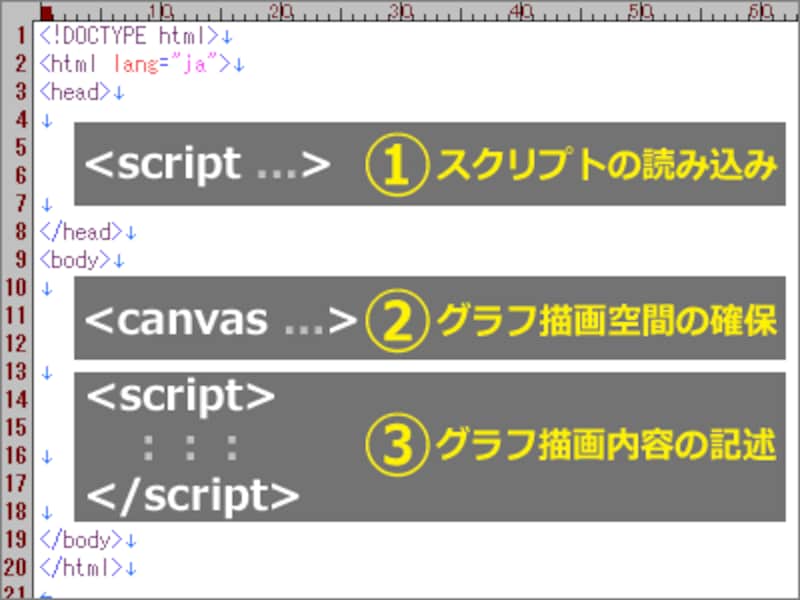Click the ruler at column 30 mark

pos(401,11)
